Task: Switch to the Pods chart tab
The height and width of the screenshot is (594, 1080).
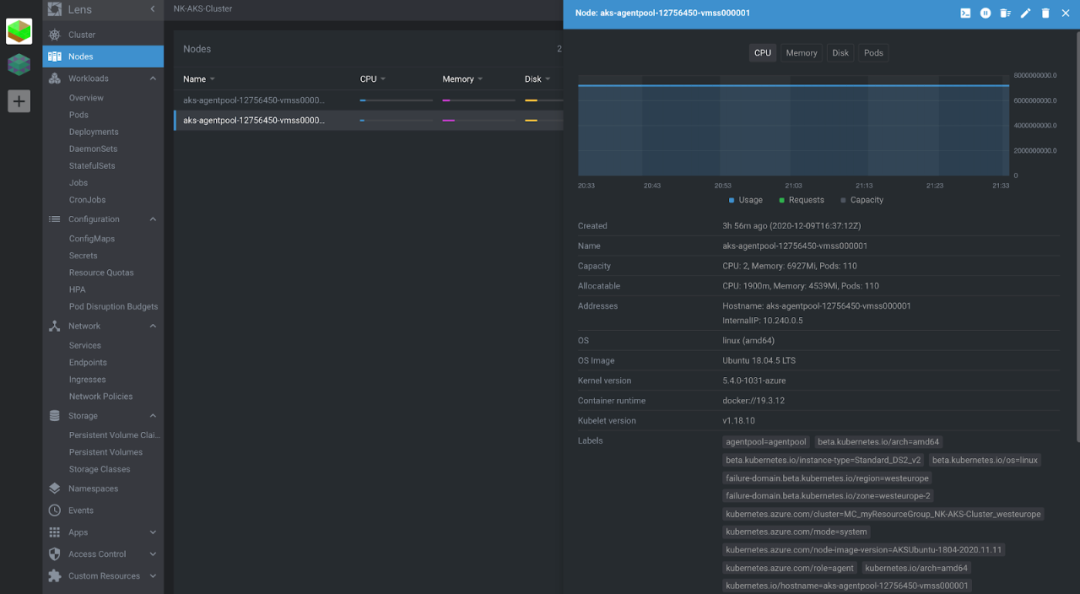Action: pyautogui.click(x=873, y=53)
